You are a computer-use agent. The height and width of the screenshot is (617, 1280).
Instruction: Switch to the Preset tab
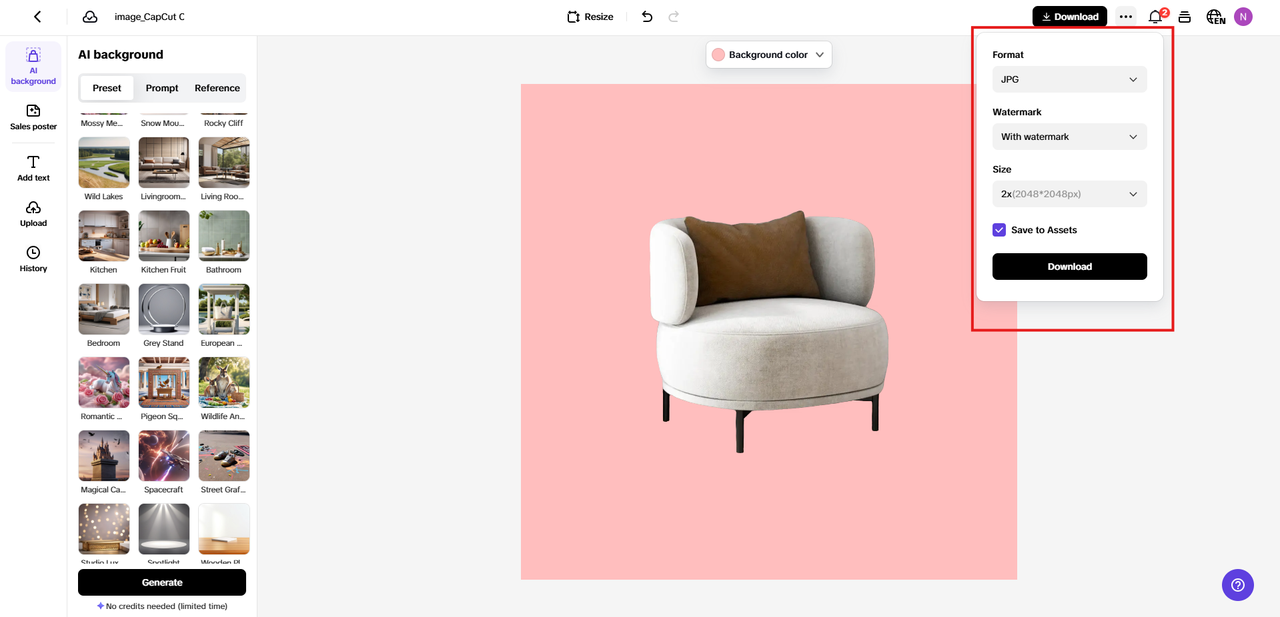tap(107, 88)
